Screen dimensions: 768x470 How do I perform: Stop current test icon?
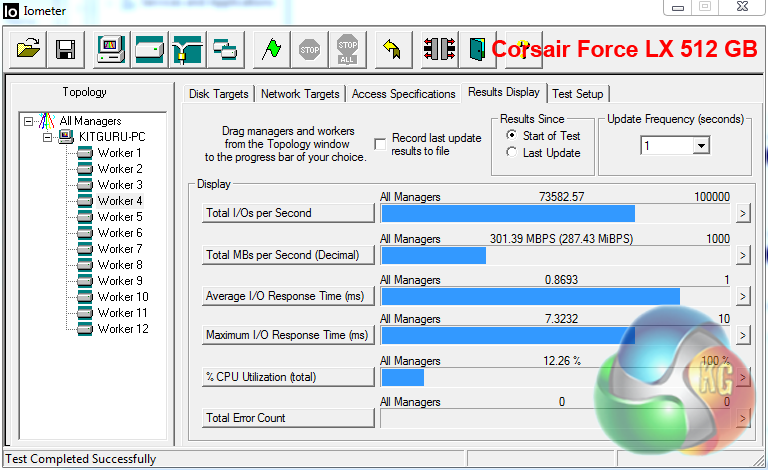[x=310, y=49]
